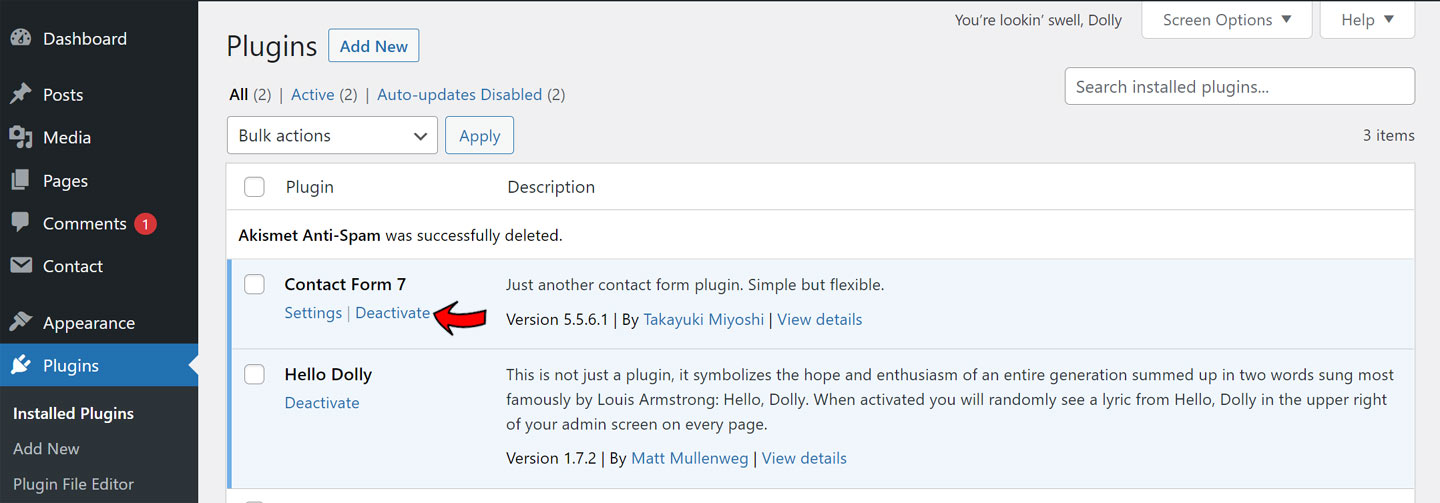The height and width of the screenshot is (503, 1440).
Task: Filter plugins by Active
Action: [x=312, y=95]
